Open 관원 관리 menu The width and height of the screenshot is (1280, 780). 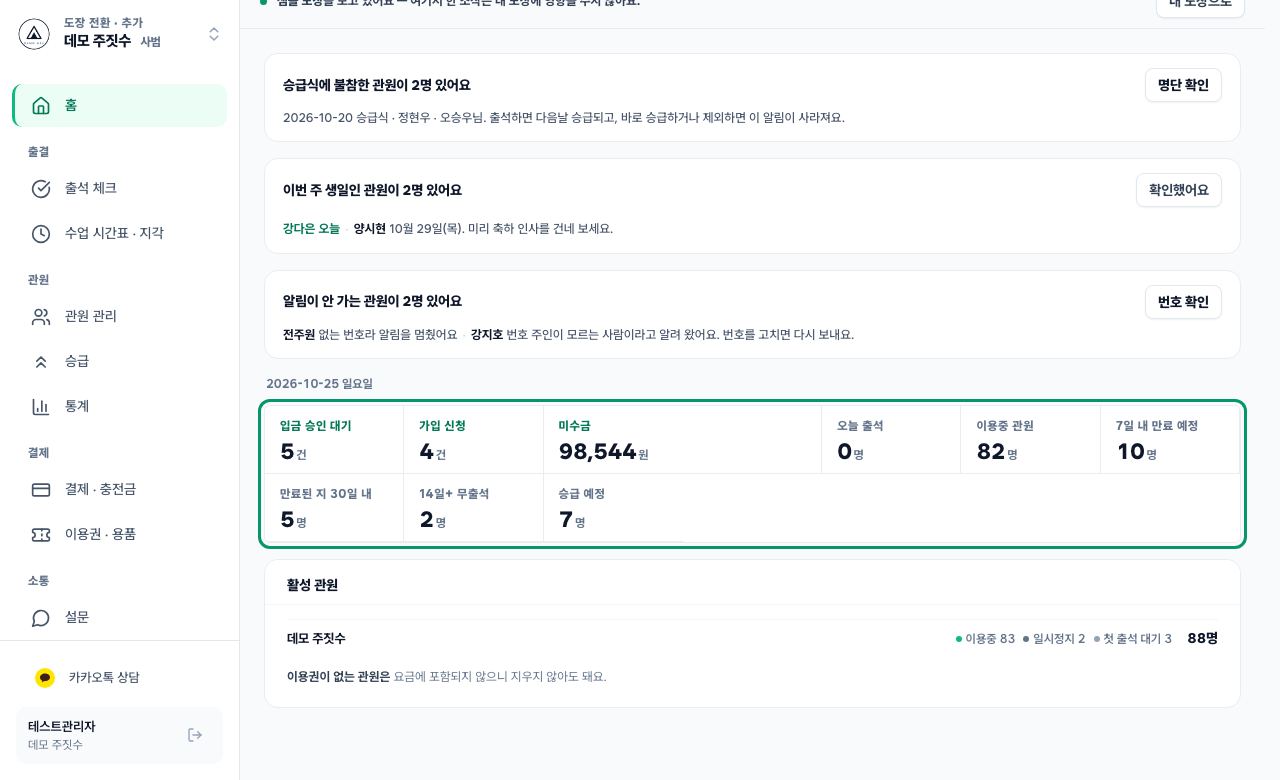[120, 316]
